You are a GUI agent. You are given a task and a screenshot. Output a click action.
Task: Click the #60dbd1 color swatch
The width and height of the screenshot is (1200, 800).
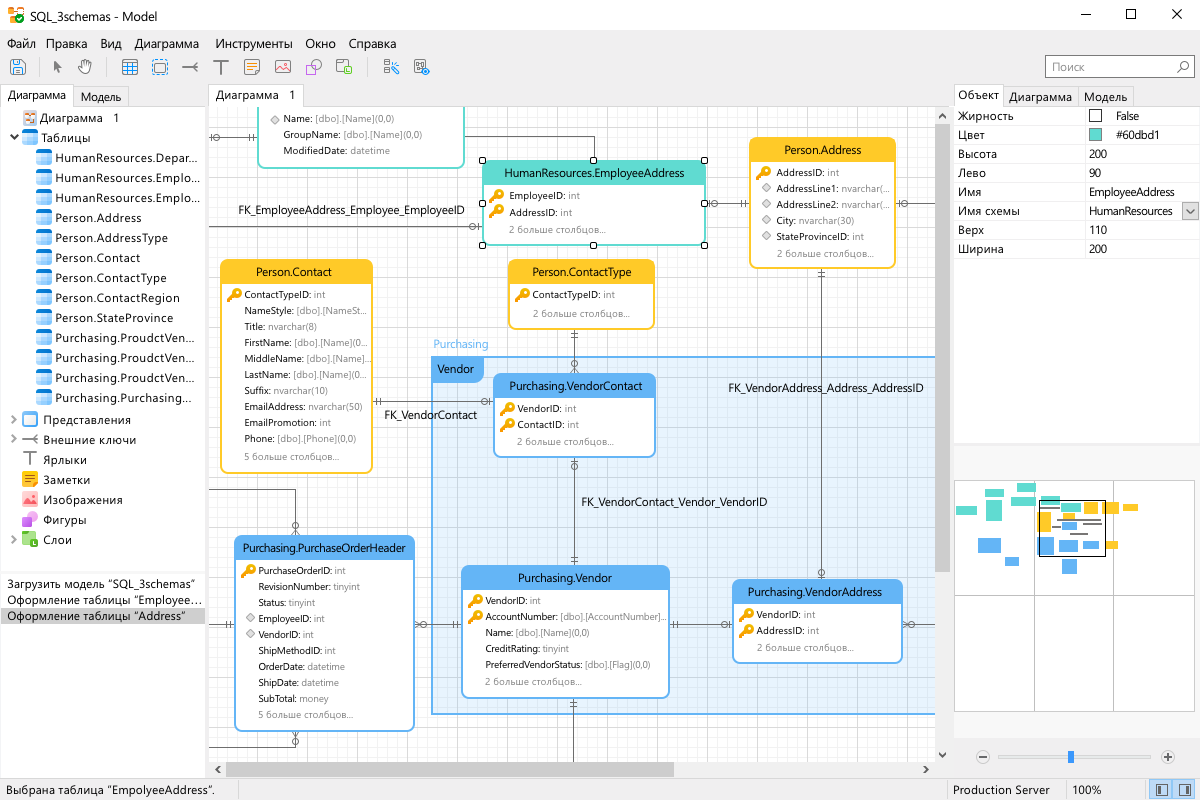[x=1095, y=135]
